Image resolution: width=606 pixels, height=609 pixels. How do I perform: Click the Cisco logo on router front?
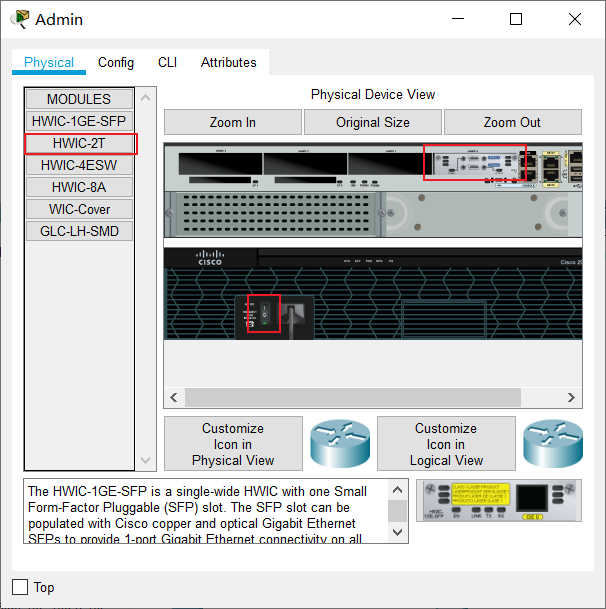210,258
